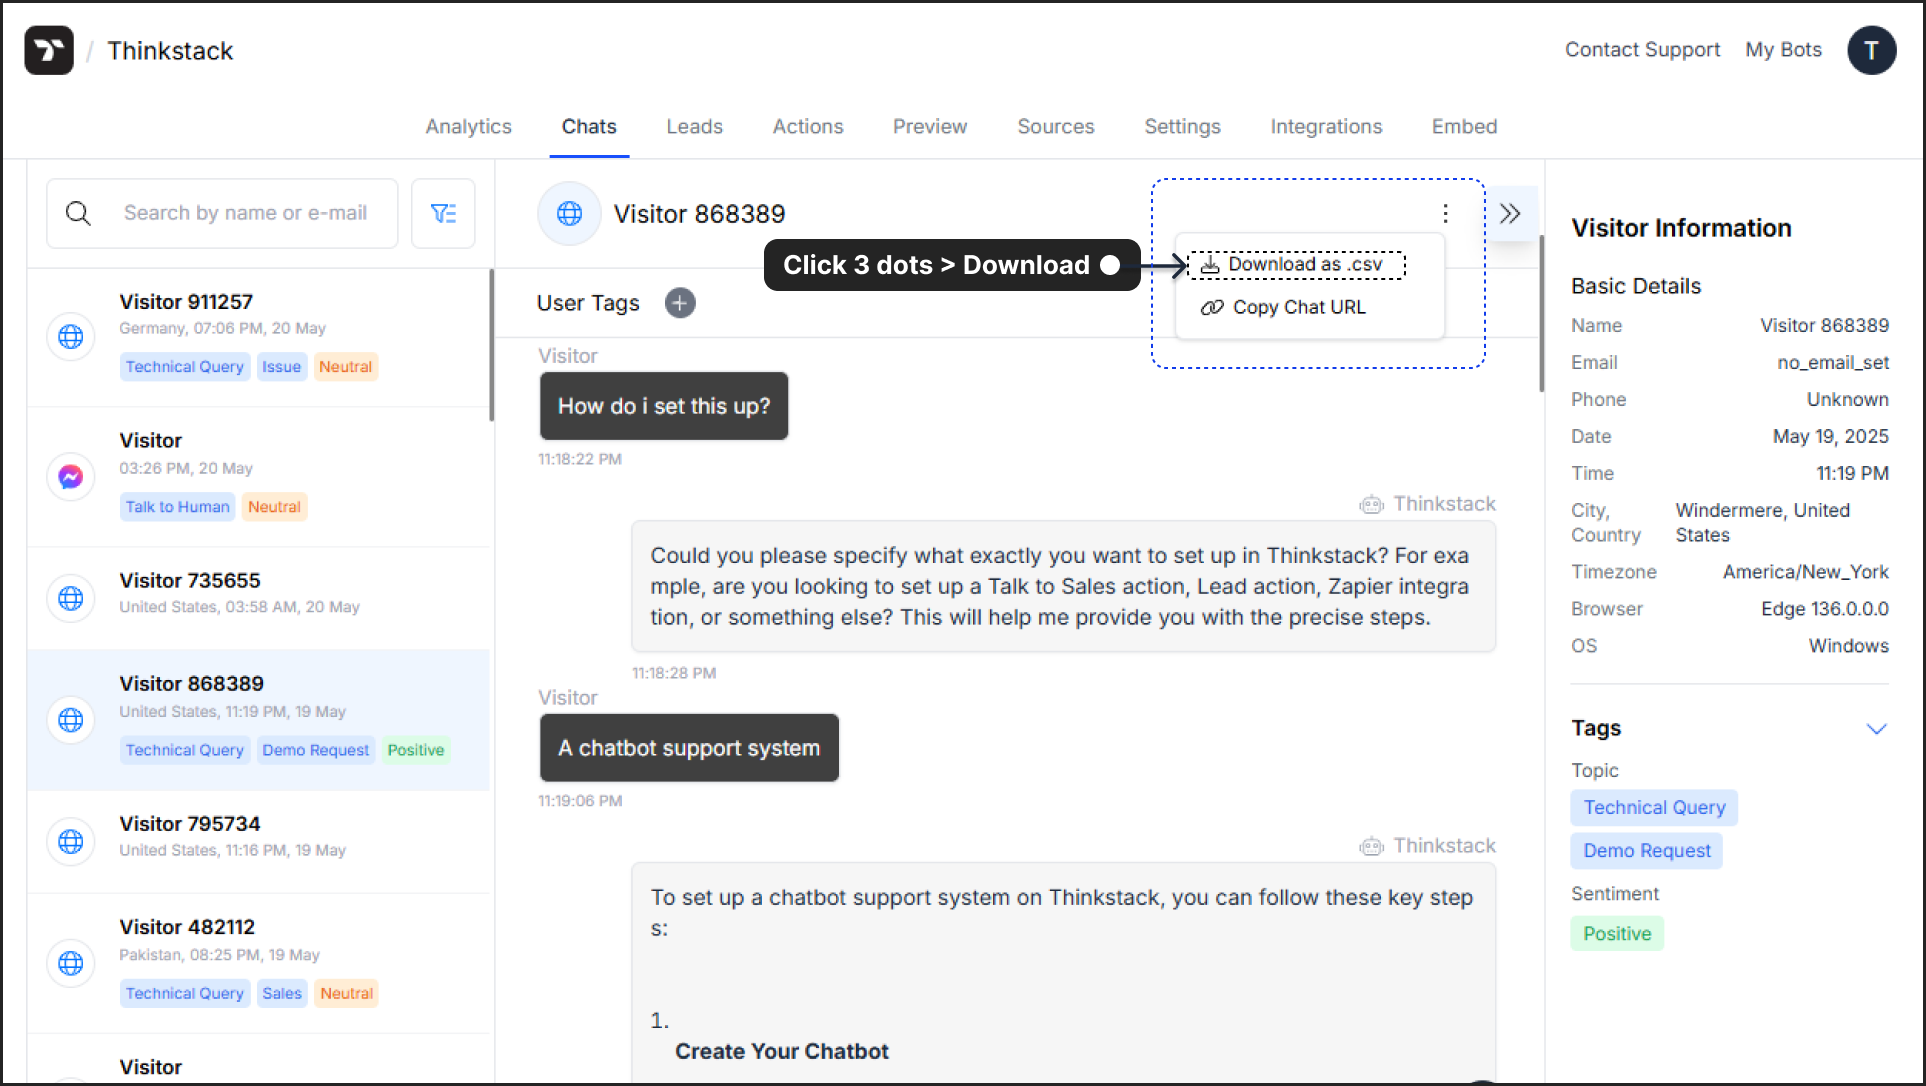The image size is (1926, 1086).
Task: Open Visitor 911257 conversation
Action: click(x=258, y=337)
